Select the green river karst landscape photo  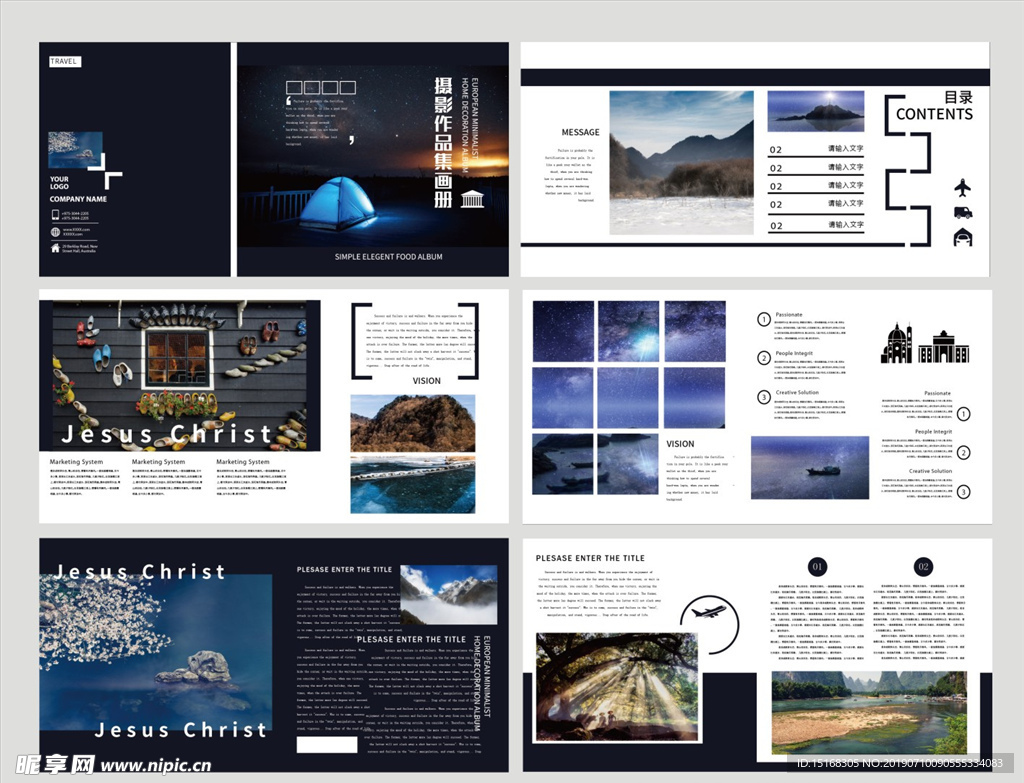869,712
